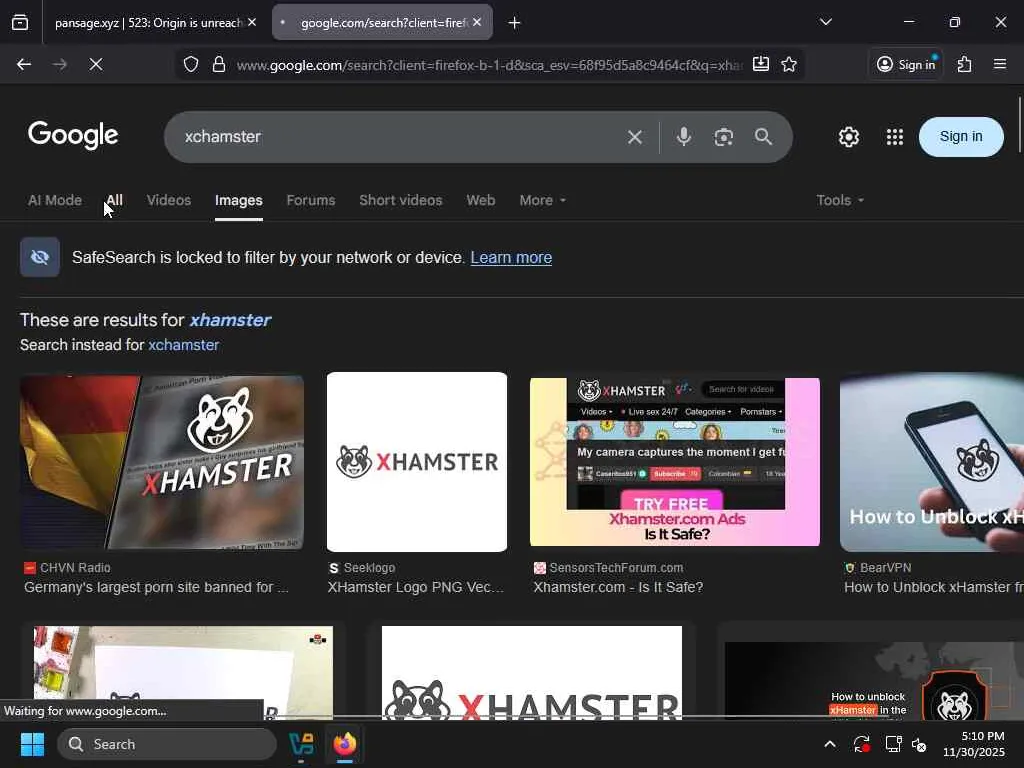Open the Tools dropdown
Screen dimensions: 1024x768
point(840,200)
